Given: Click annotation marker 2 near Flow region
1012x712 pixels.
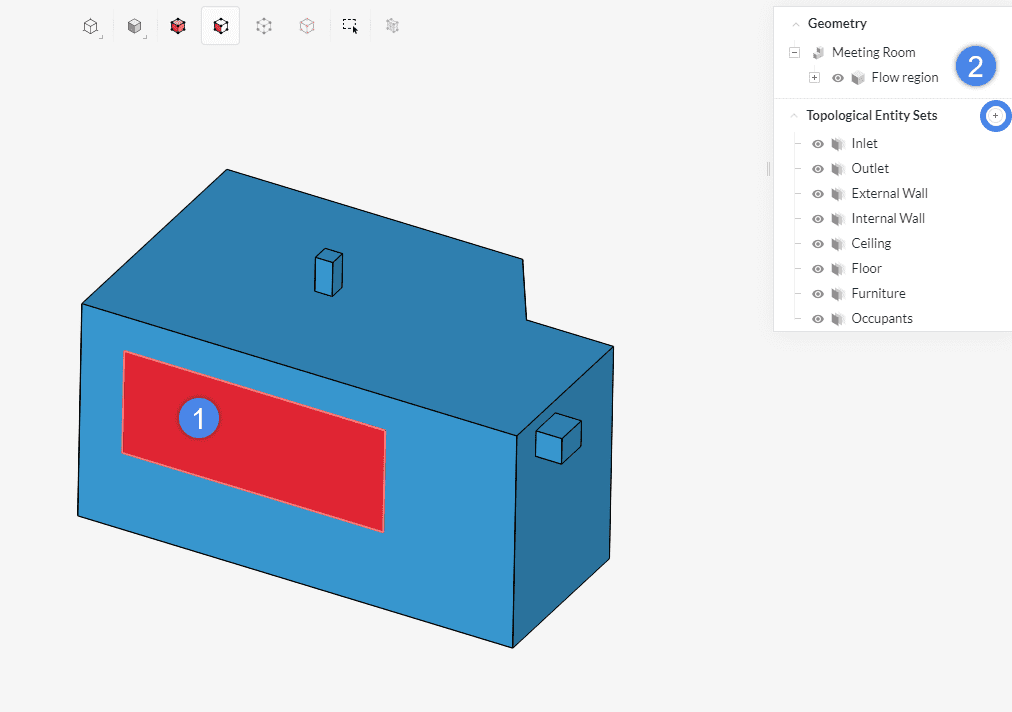Looking at the screenshot, I should (975, 66).
